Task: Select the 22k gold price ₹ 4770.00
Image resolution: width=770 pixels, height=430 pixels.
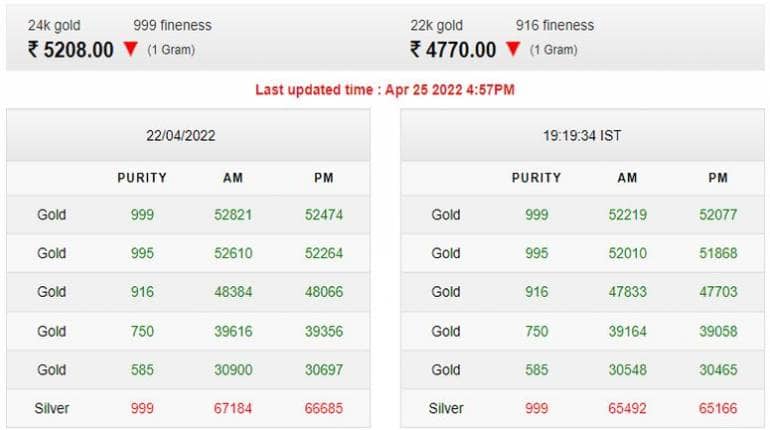Action: 453,50
